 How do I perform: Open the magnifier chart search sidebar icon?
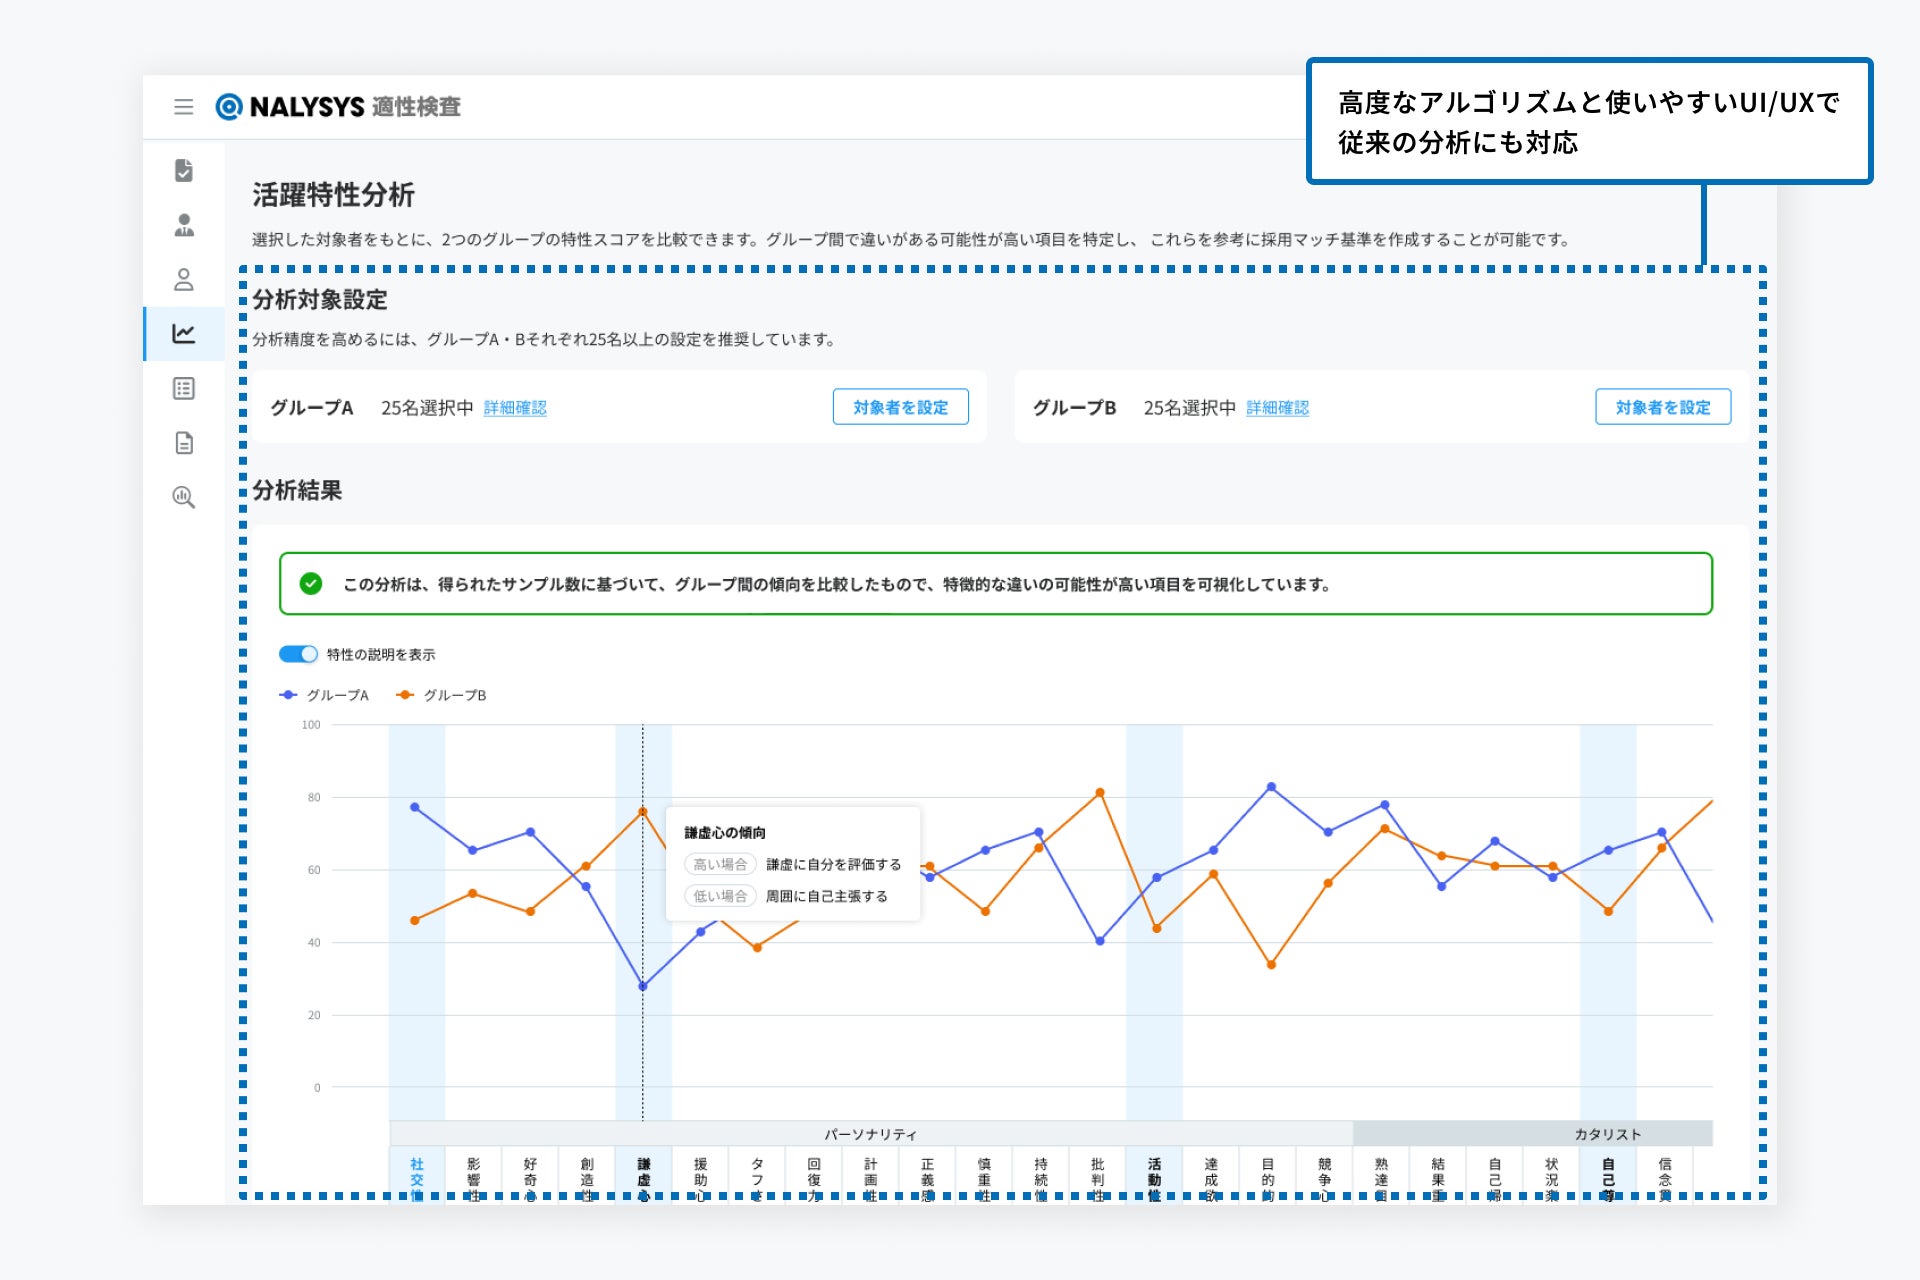coord(184,497)
